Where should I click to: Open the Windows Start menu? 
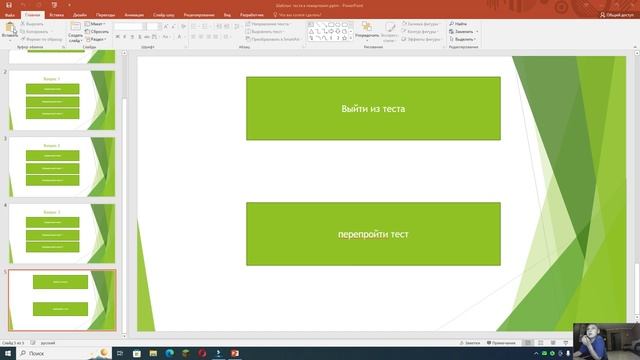tap(8, 353)
